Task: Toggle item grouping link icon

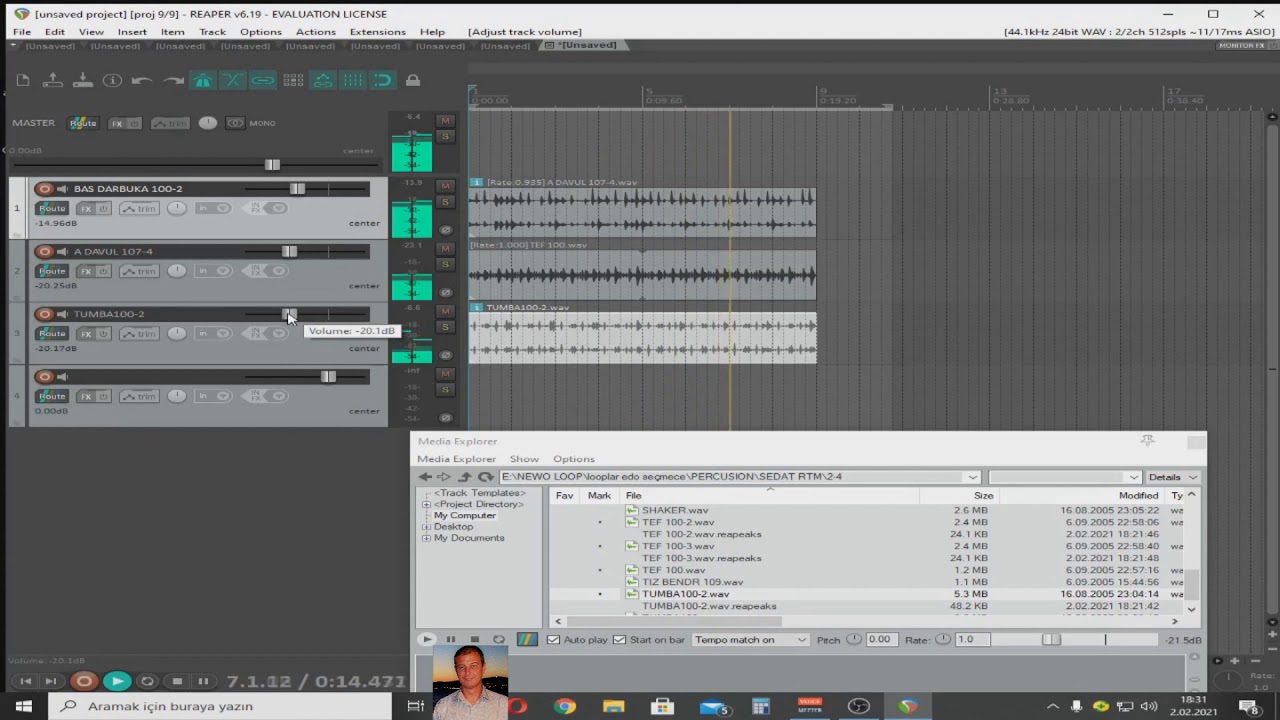Action: (x=262, y=81)
